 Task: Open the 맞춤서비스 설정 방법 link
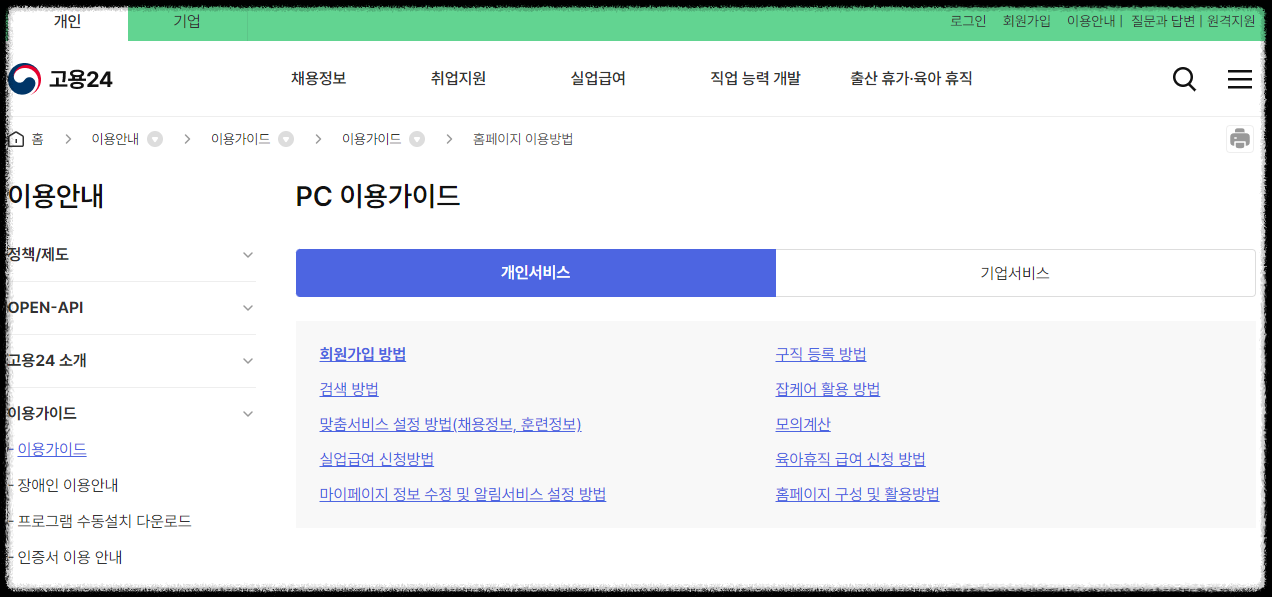(x=450, y=425)
